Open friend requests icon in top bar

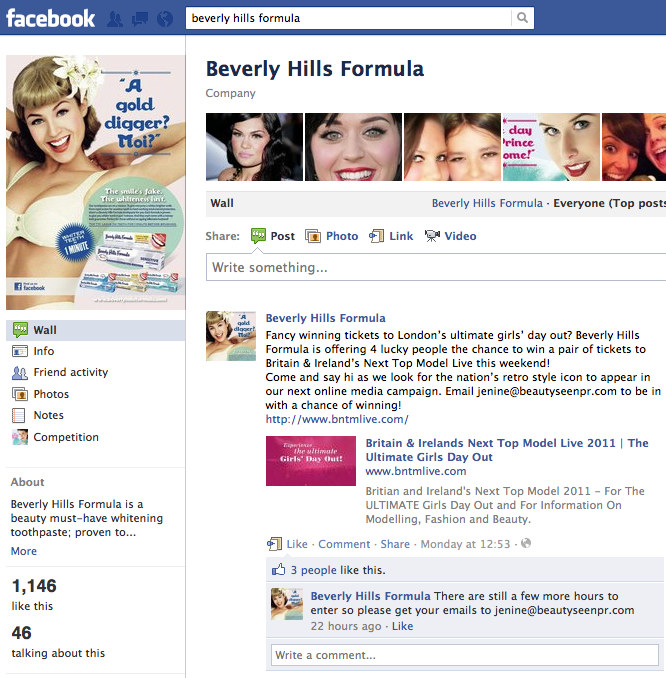pyautogui.click(x=115, y=19)
